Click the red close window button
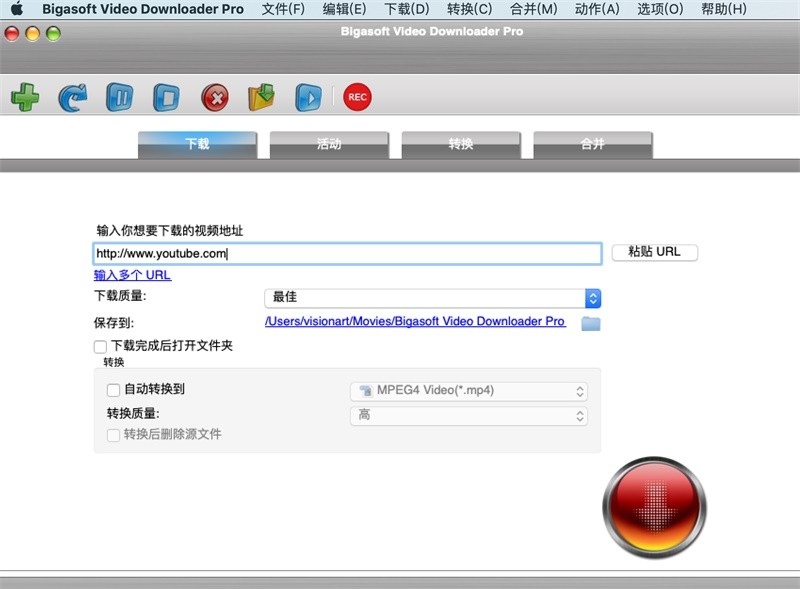800x589 pixels. point(12,34)
